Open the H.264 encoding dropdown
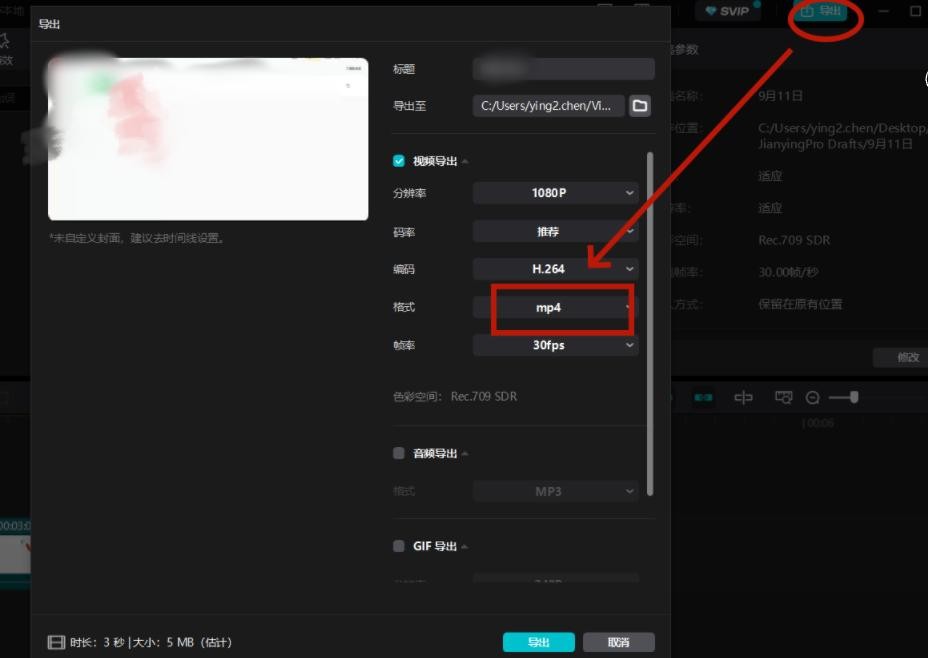928x658 pixels. (555, 269)
